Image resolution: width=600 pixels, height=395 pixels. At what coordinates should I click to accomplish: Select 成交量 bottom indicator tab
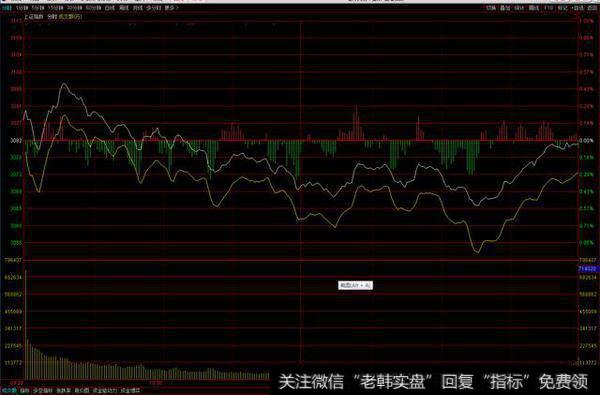9,391
